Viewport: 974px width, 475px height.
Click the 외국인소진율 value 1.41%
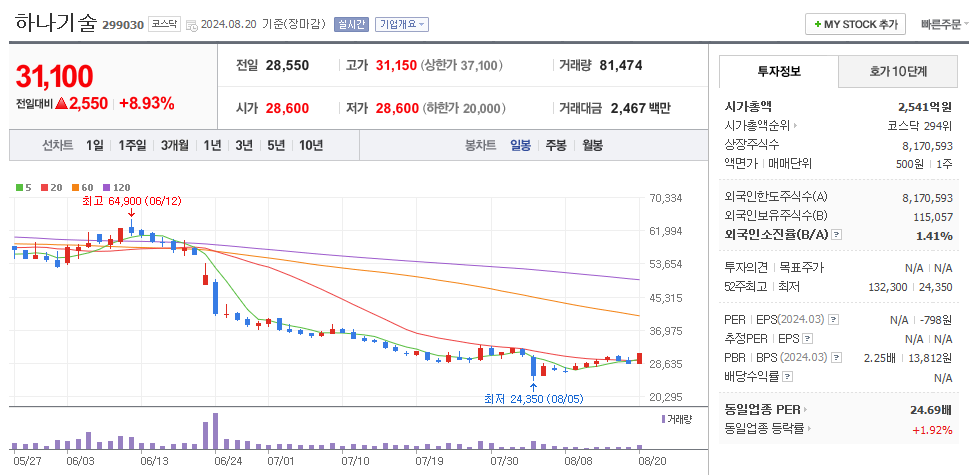pyautogui.click(x=934, y=236)
